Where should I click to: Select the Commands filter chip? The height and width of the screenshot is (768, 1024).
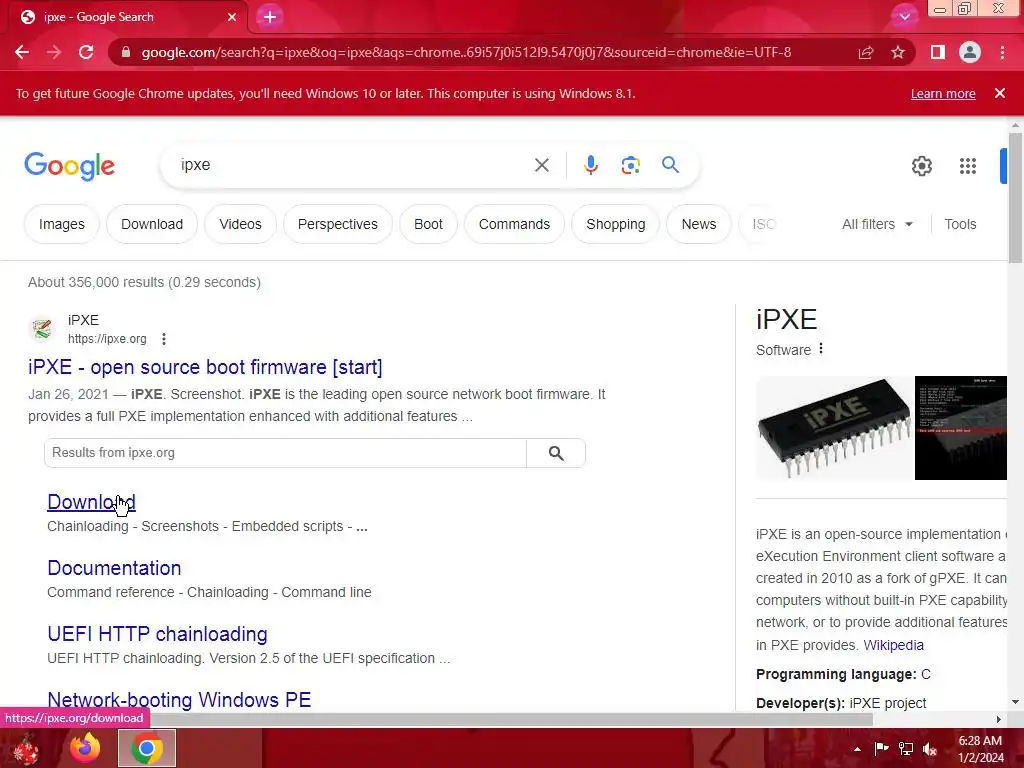tap(514, 224)
